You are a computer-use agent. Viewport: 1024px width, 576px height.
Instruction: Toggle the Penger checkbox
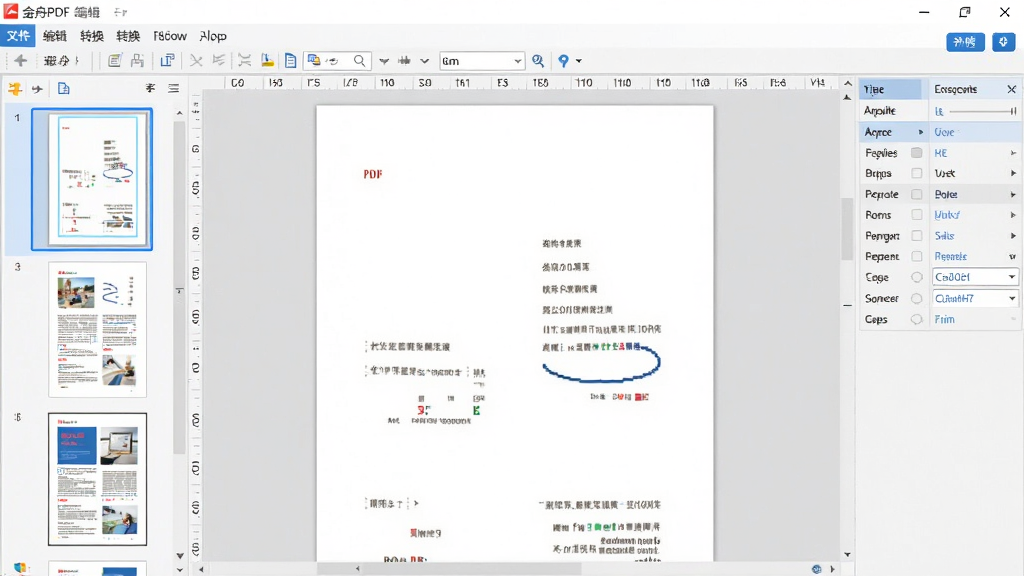(917, 236)
